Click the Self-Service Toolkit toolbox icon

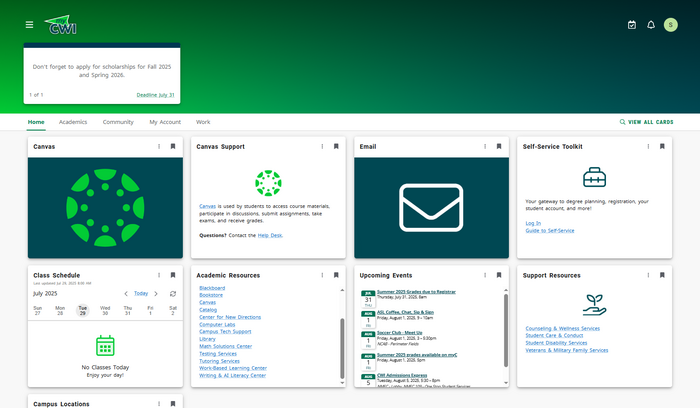pyautogui.click(x=594, y=180)
